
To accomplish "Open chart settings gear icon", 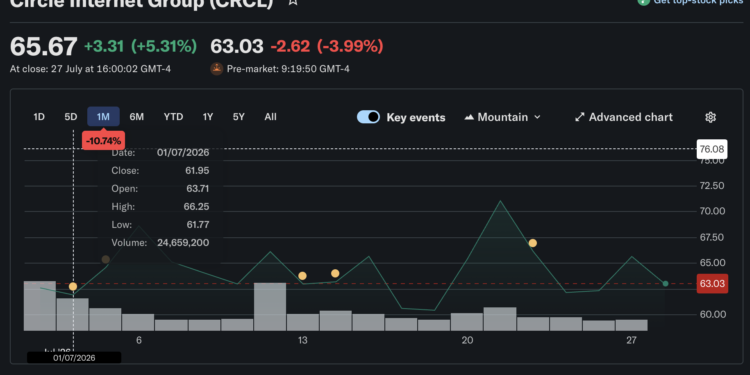I will pyautogui.click(x=710, y=117).
